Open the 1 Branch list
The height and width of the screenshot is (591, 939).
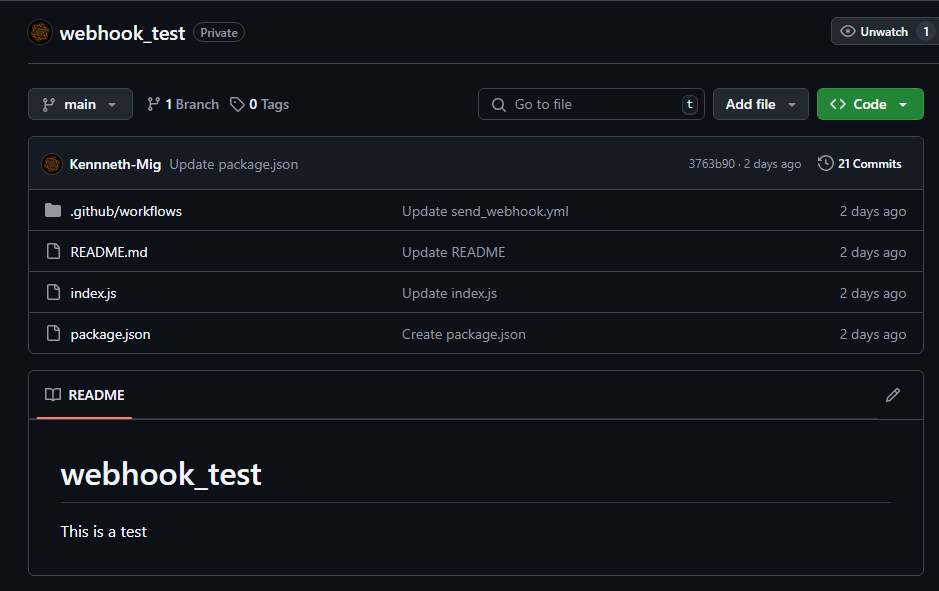coord(183,104)
